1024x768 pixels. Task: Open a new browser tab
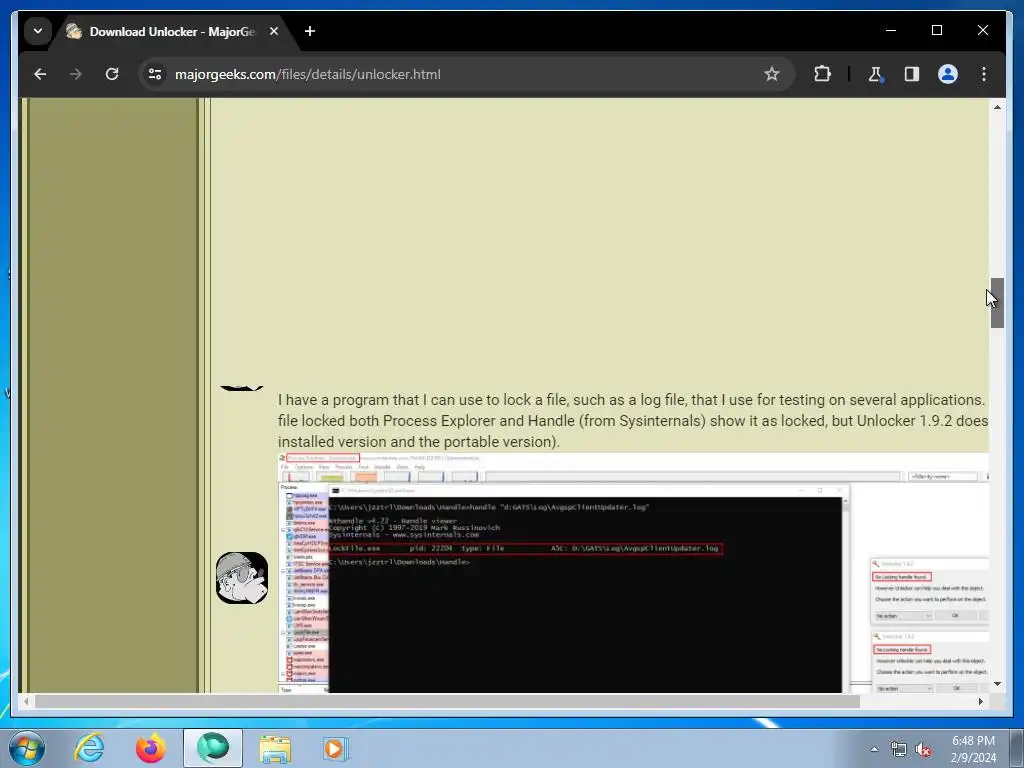coord(310,31)
